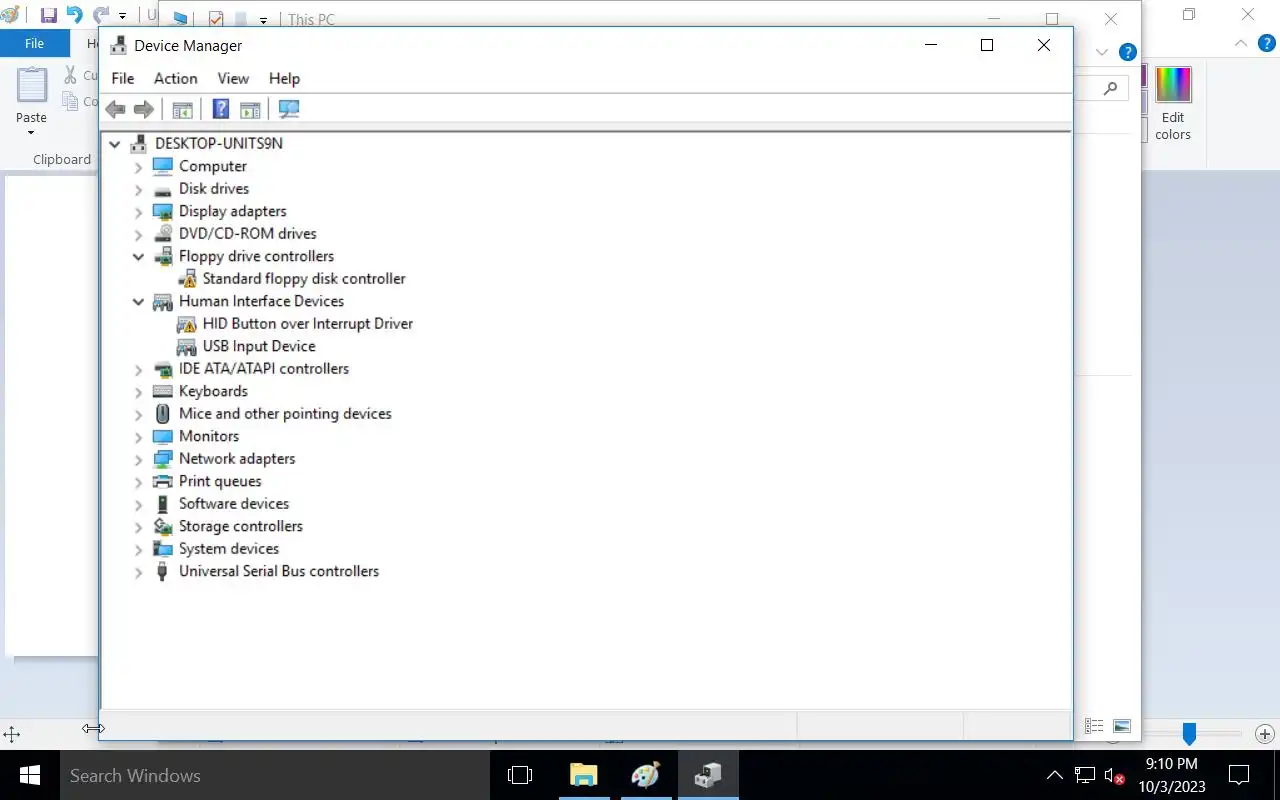
Task: Click the HID Button over Interrupt Driver icon
Action: (x=187, y=324)
